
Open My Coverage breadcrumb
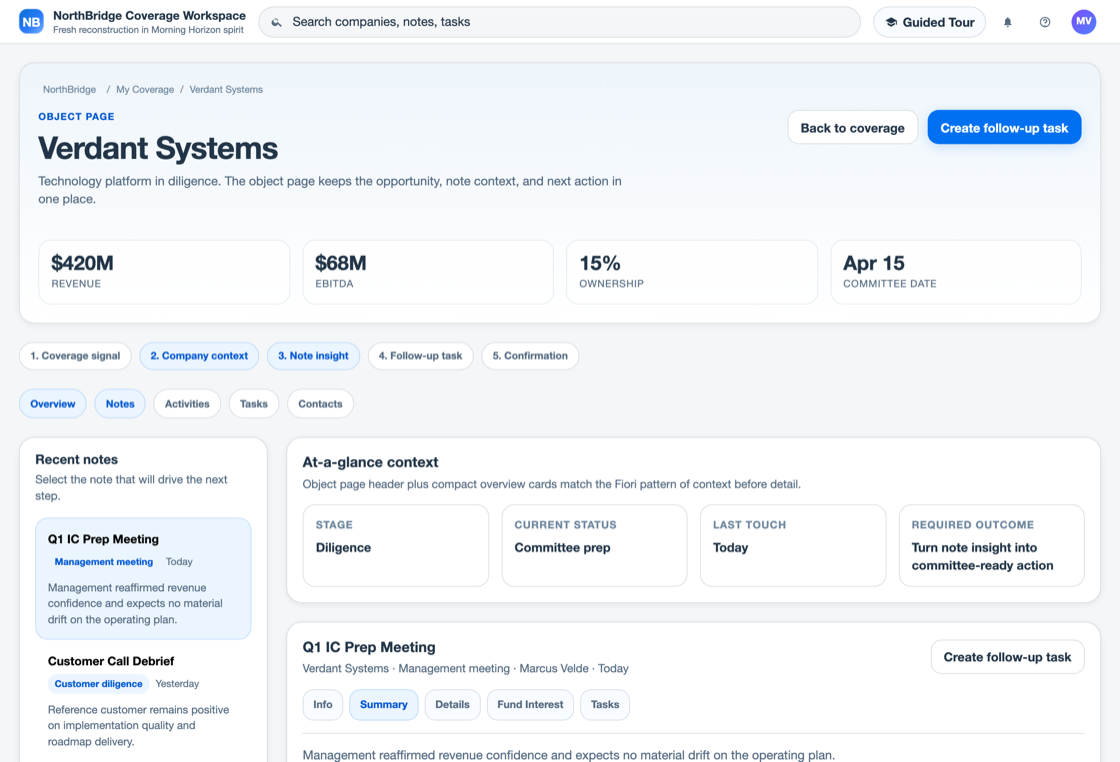click(145, 89)
